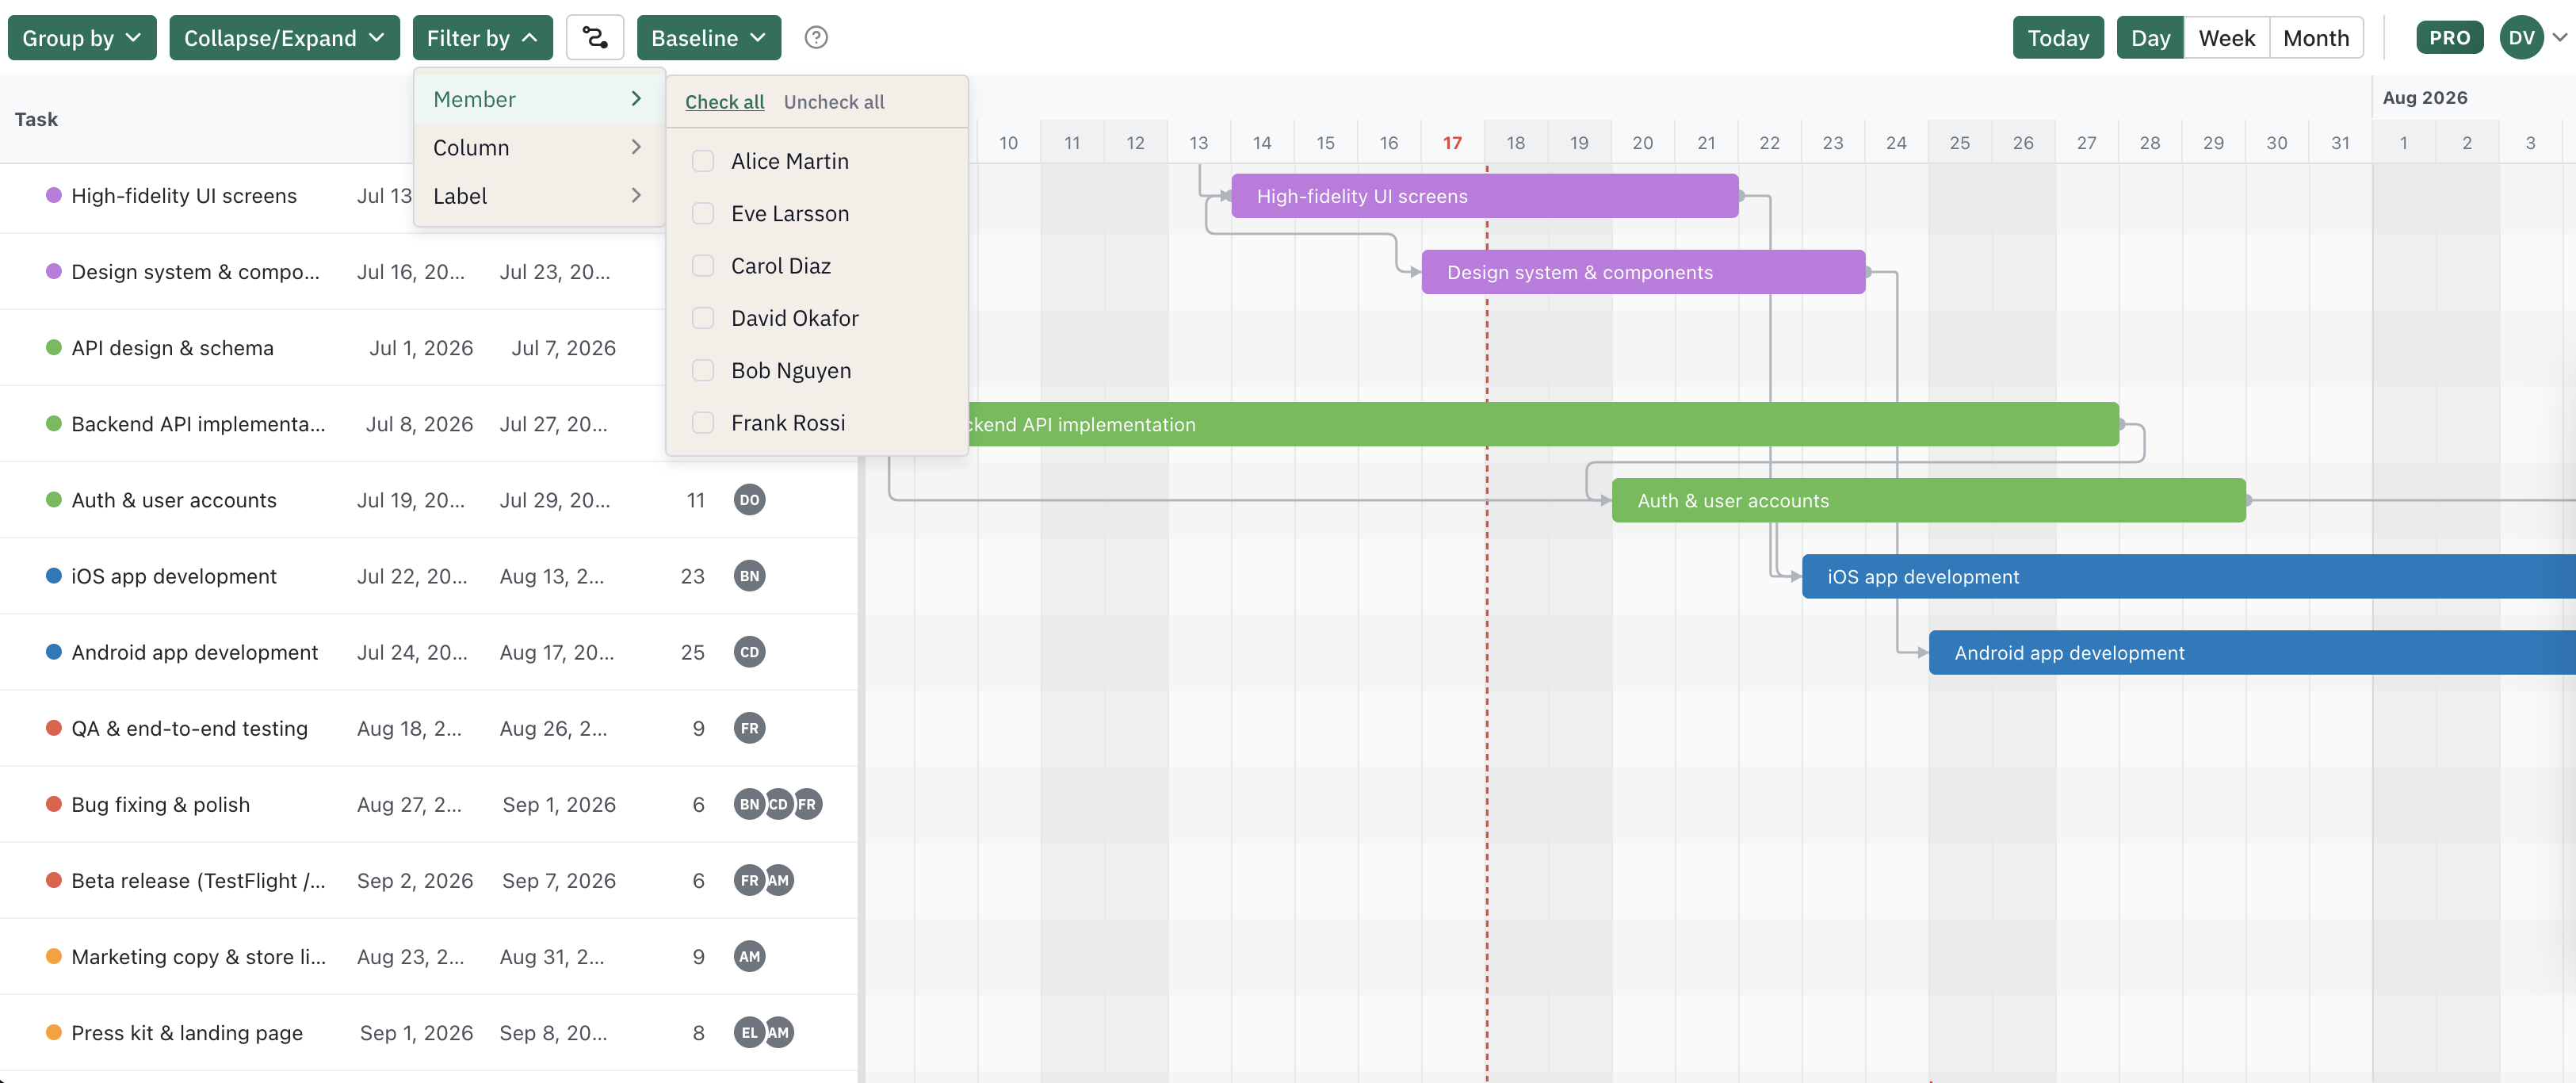Viewport: 2576px width, 1083px height.
Task: Click the PRO badge
Action: click(2449, 38)
